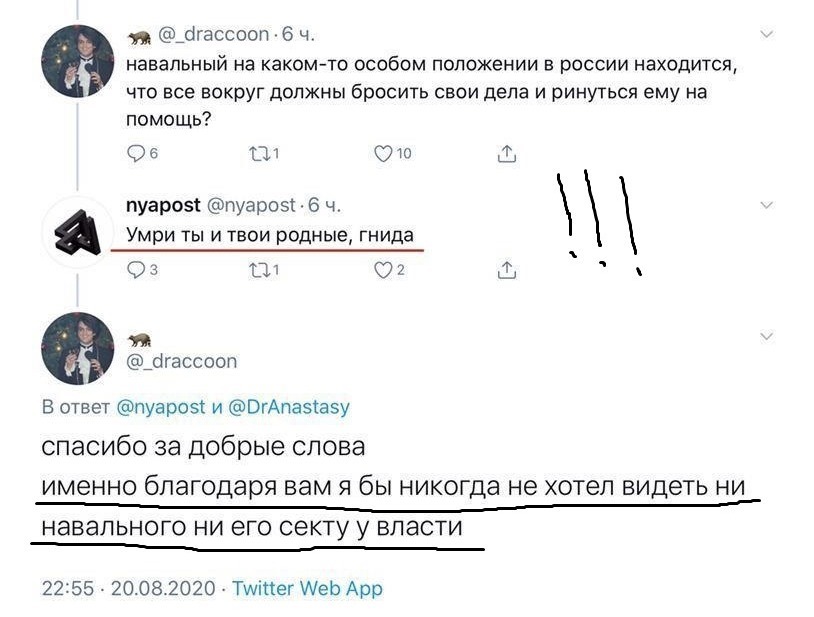Open the @nyapost mention in the reply line

160,407
